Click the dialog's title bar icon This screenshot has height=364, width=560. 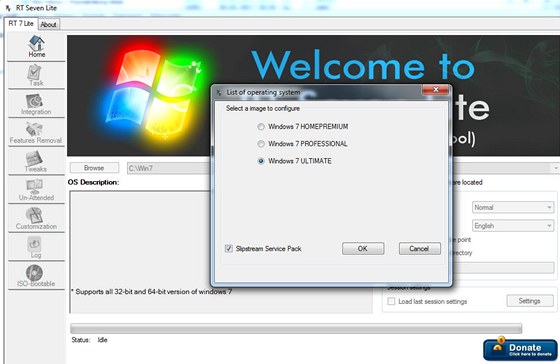(x=219, y=93)
